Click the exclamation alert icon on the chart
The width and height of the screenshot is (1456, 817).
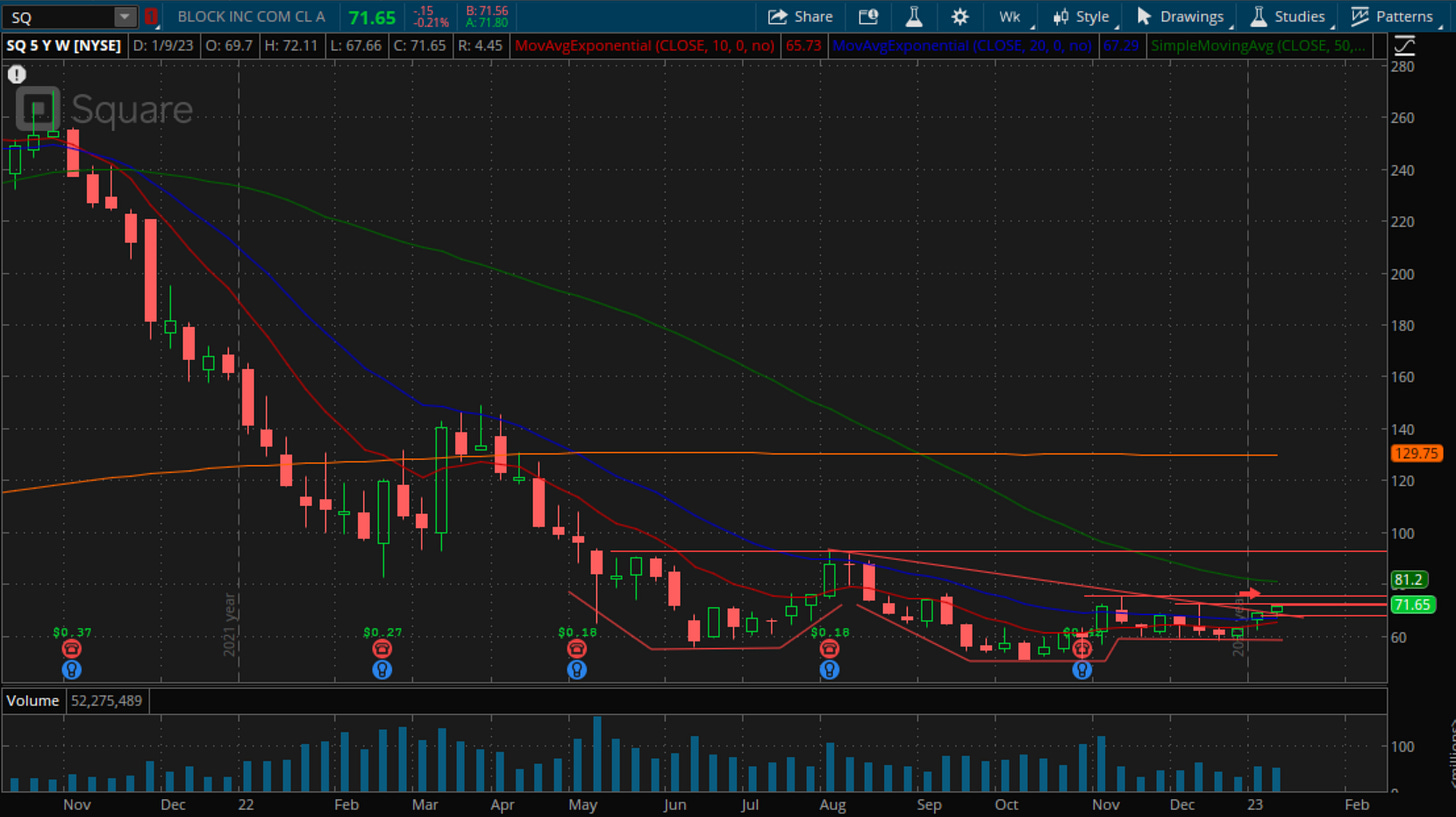(x=16, y=74)
